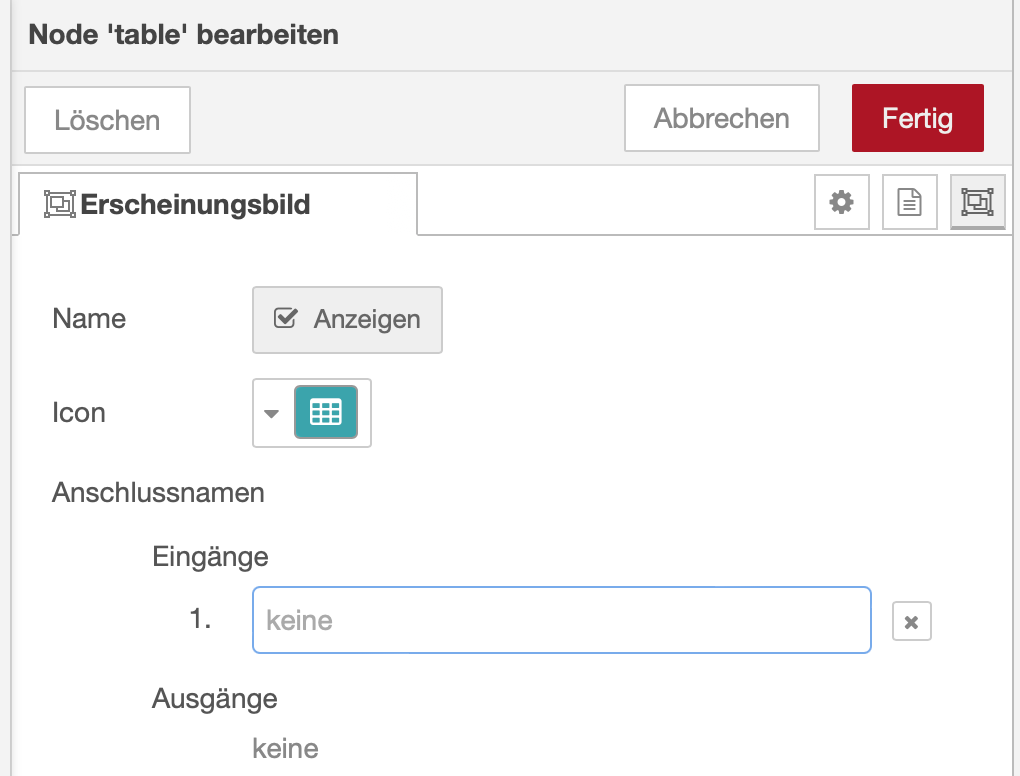
Task: Click the Anschlussnamen section label
Action: coord(158,492)
